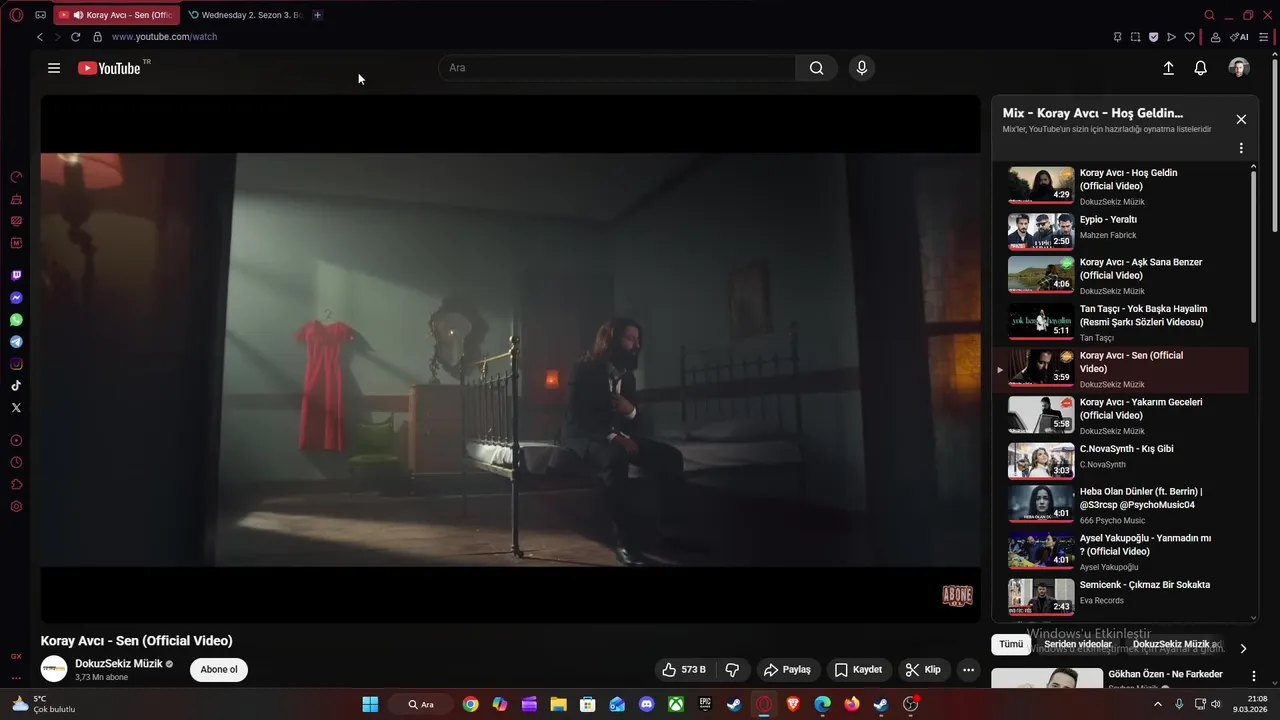Open Windows Start menu

tap(370, 704)
